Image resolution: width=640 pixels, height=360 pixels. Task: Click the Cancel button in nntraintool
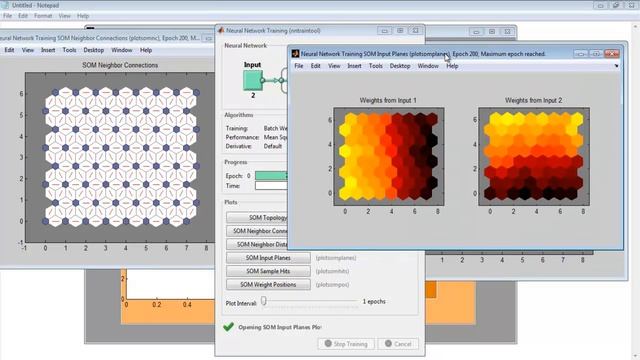(x=398, y=344)
